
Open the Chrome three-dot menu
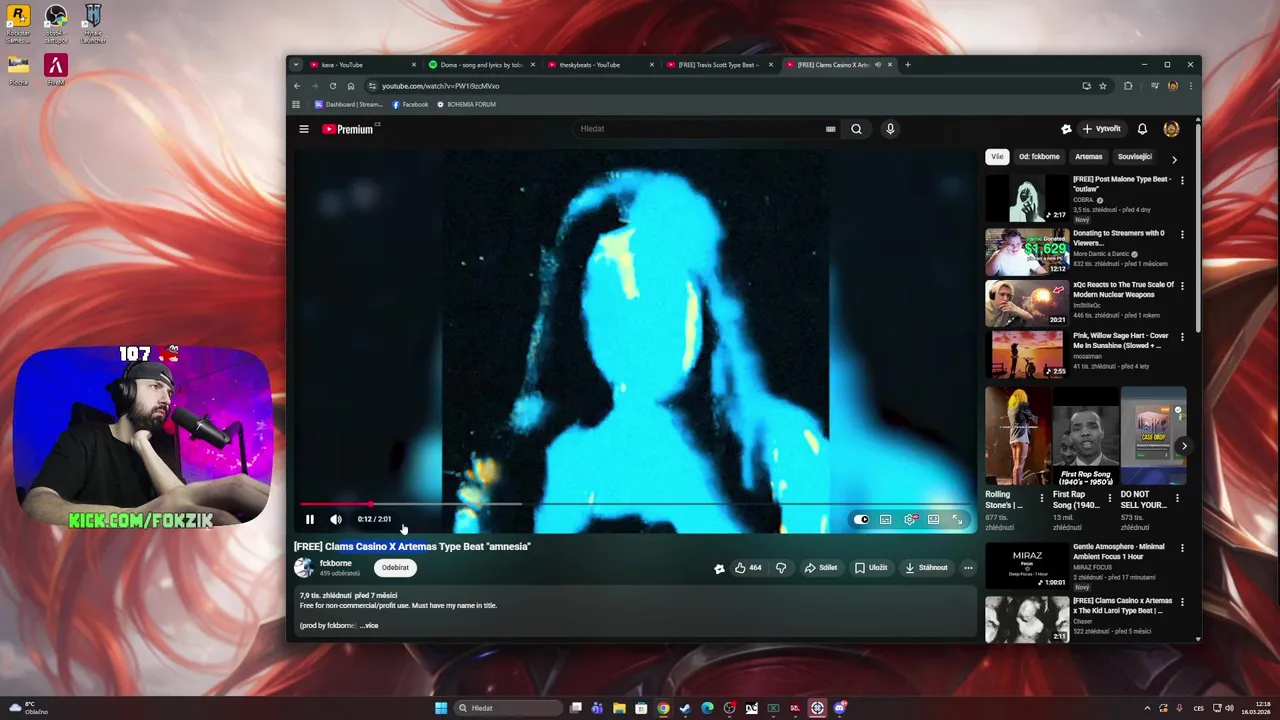pos(1190,86)
